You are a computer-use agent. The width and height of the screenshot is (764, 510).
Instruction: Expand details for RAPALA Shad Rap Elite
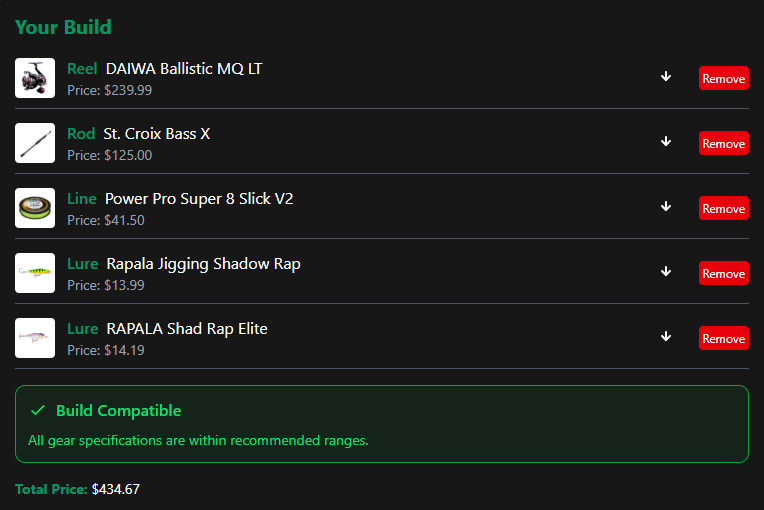click(x=666, y=337)
